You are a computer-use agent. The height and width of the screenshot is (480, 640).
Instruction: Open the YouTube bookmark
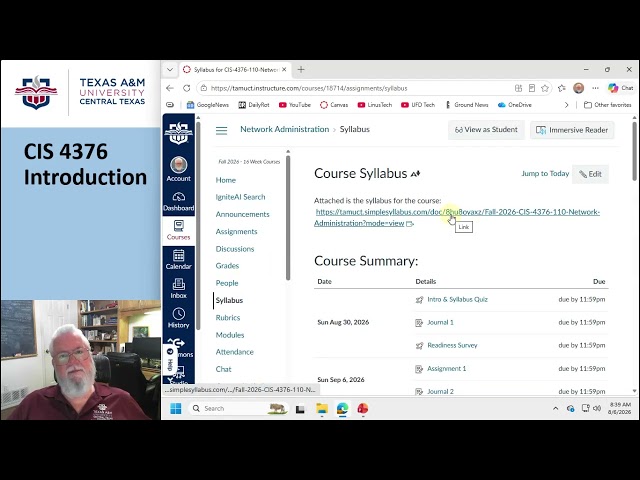(295, 105)
